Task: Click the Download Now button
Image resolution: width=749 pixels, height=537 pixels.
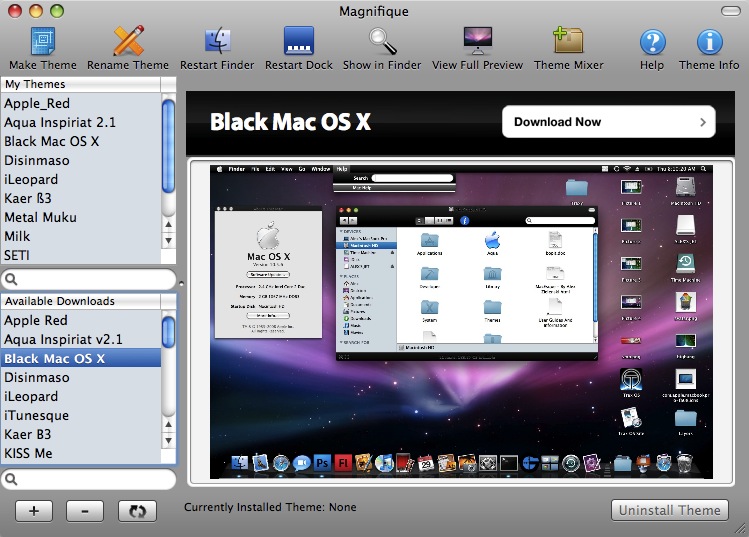Action: (609, 122)
